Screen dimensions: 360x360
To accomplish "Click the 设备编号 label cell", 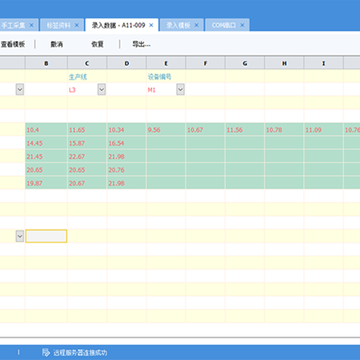I will pyautogui.click(x=166, y=76).
